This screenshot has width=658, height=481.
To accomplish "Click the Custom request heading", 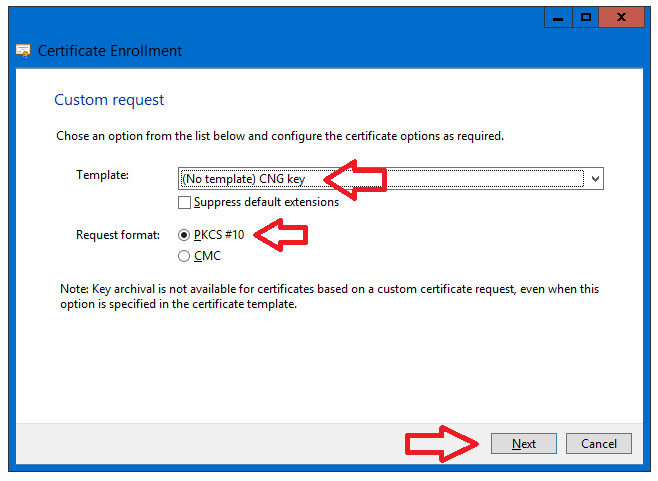I will coord(109,100).
